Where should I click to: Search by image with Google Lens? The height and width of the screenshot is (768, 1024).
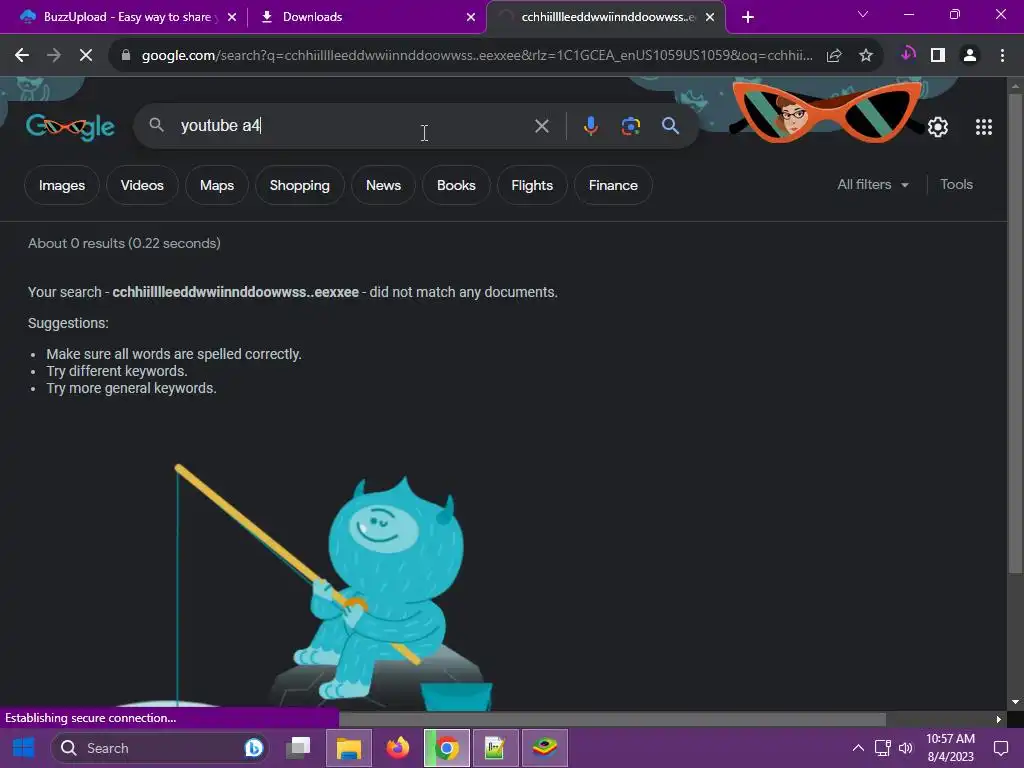pos(631,125)
